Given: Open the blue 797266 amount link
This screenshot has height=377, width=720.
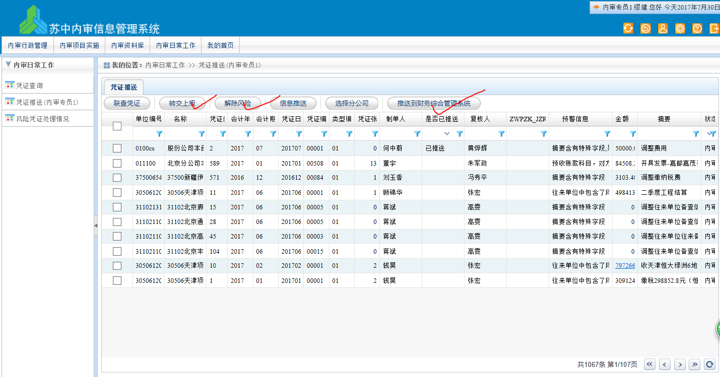Looking at the screenshot, I should (x=625, y=266).
